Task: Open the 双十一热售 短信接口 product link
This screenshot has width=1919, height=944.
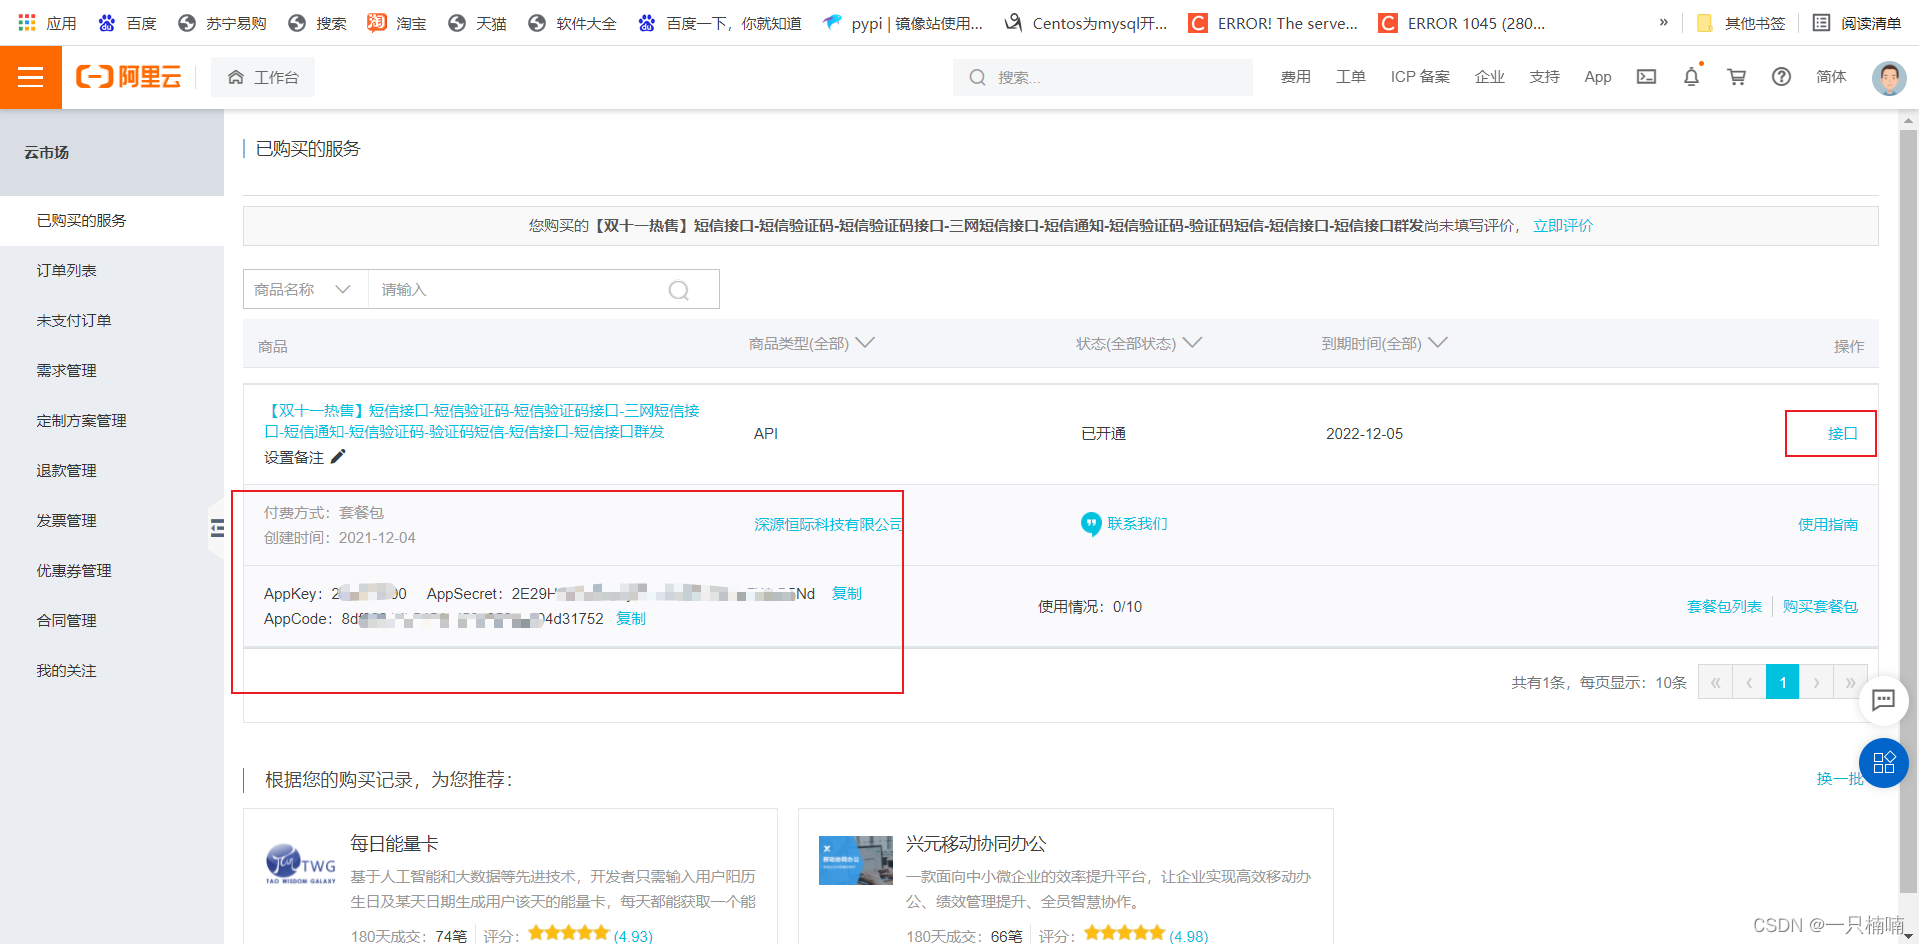Action: pos(482,421)
